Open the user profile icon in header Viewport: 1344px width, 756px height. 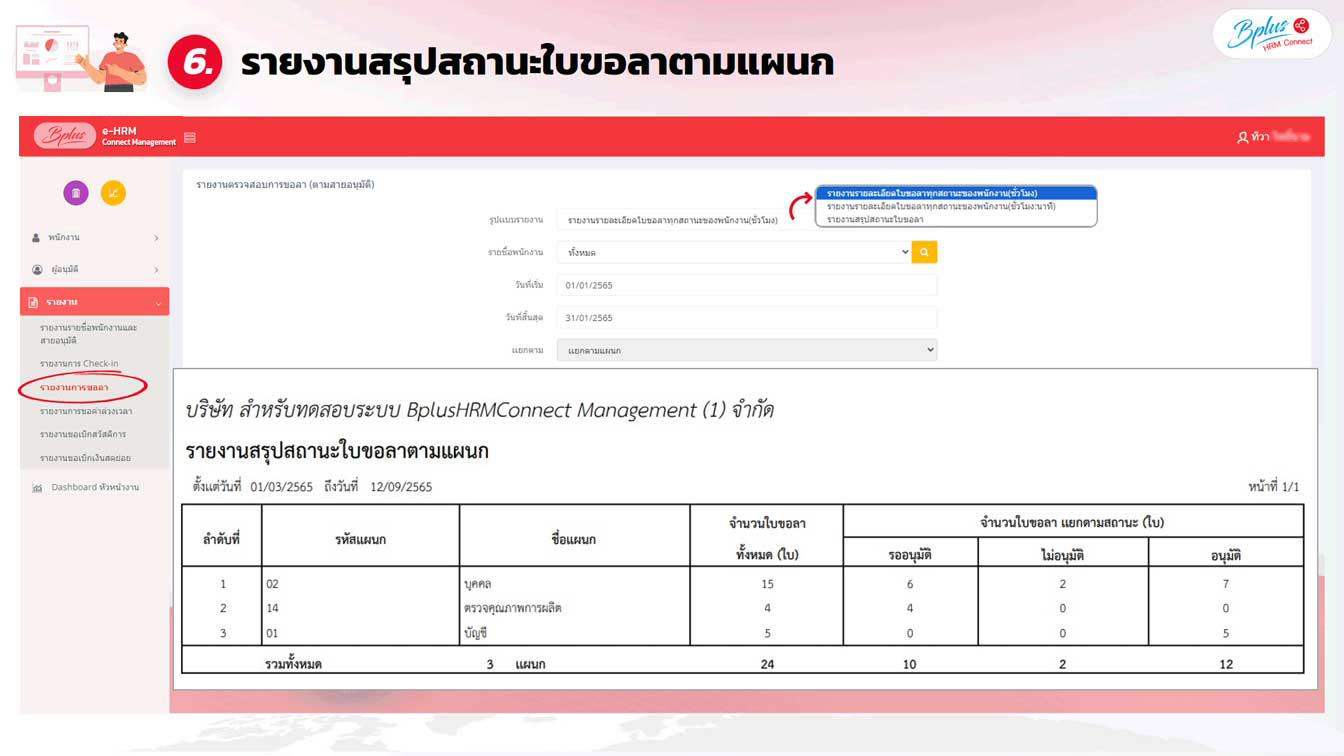click(1243, 137)
